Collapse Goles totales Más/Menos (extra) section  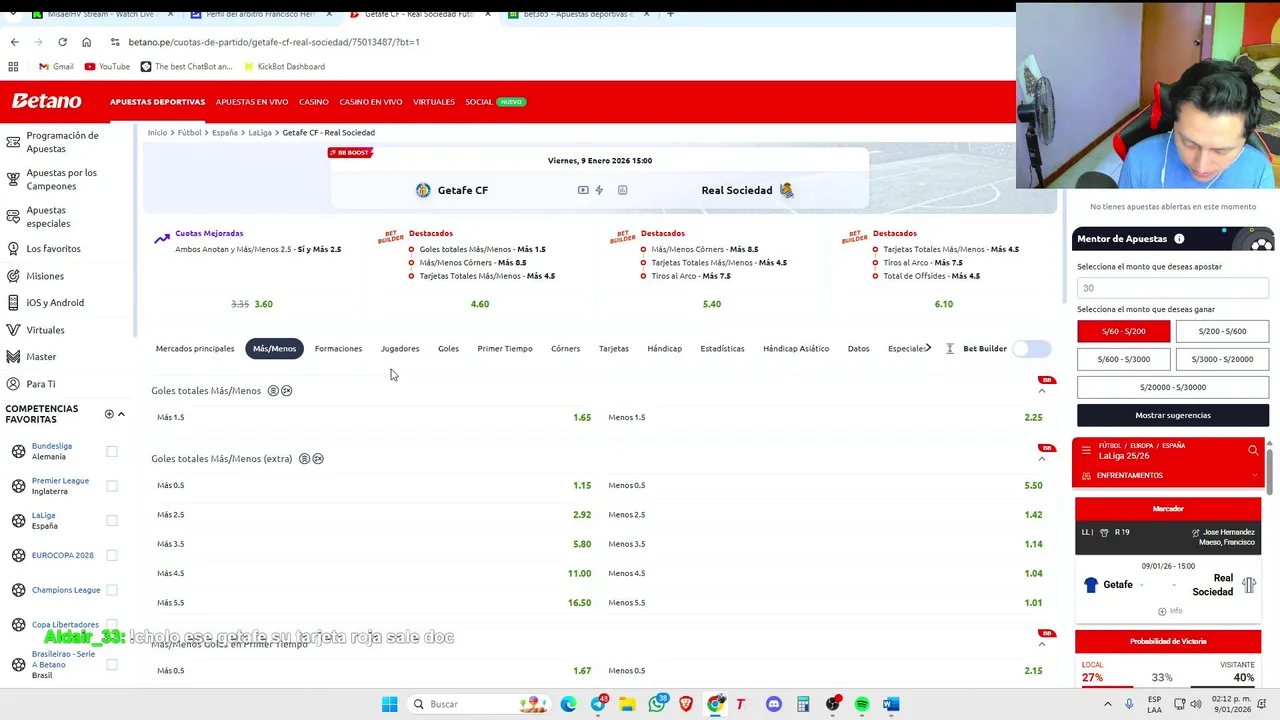[x=1041, y=459]
